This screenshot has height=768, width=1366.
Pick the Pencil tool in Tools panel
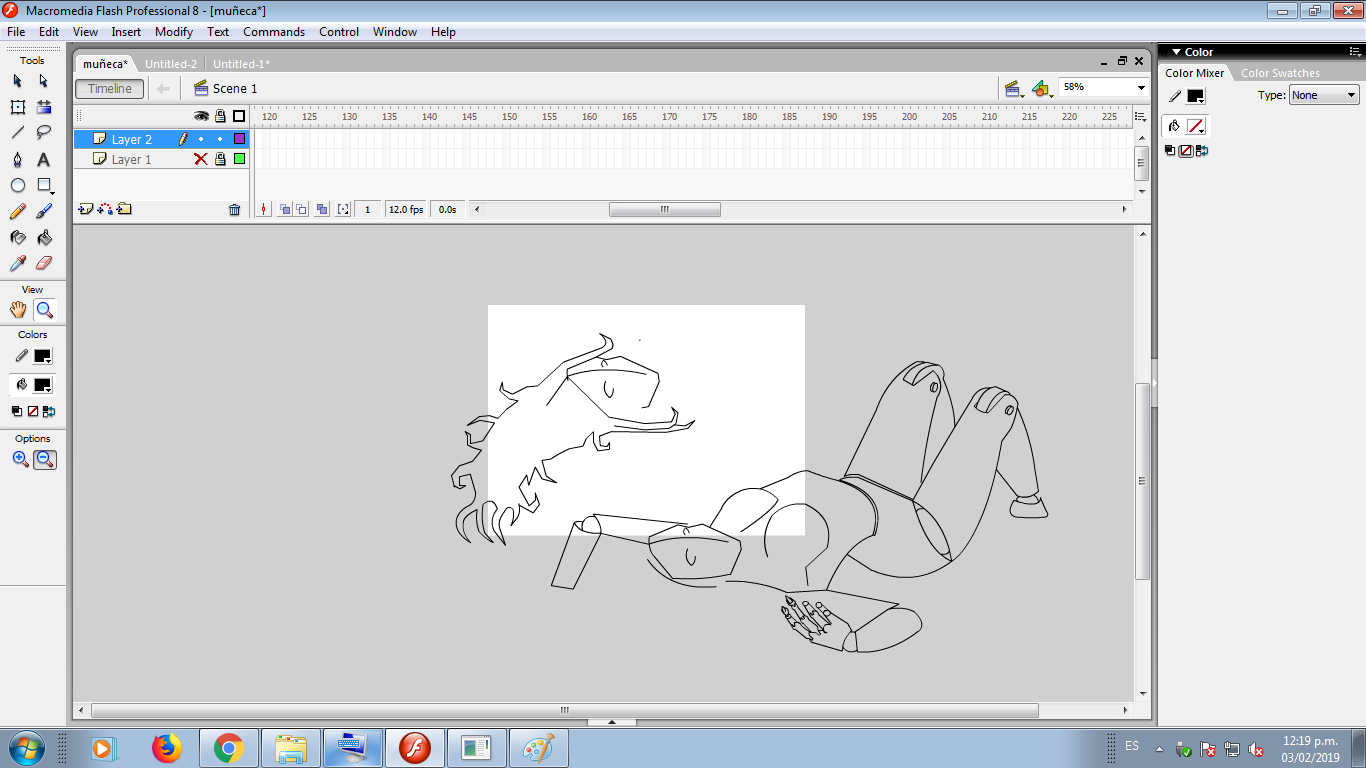pos(18,212)
